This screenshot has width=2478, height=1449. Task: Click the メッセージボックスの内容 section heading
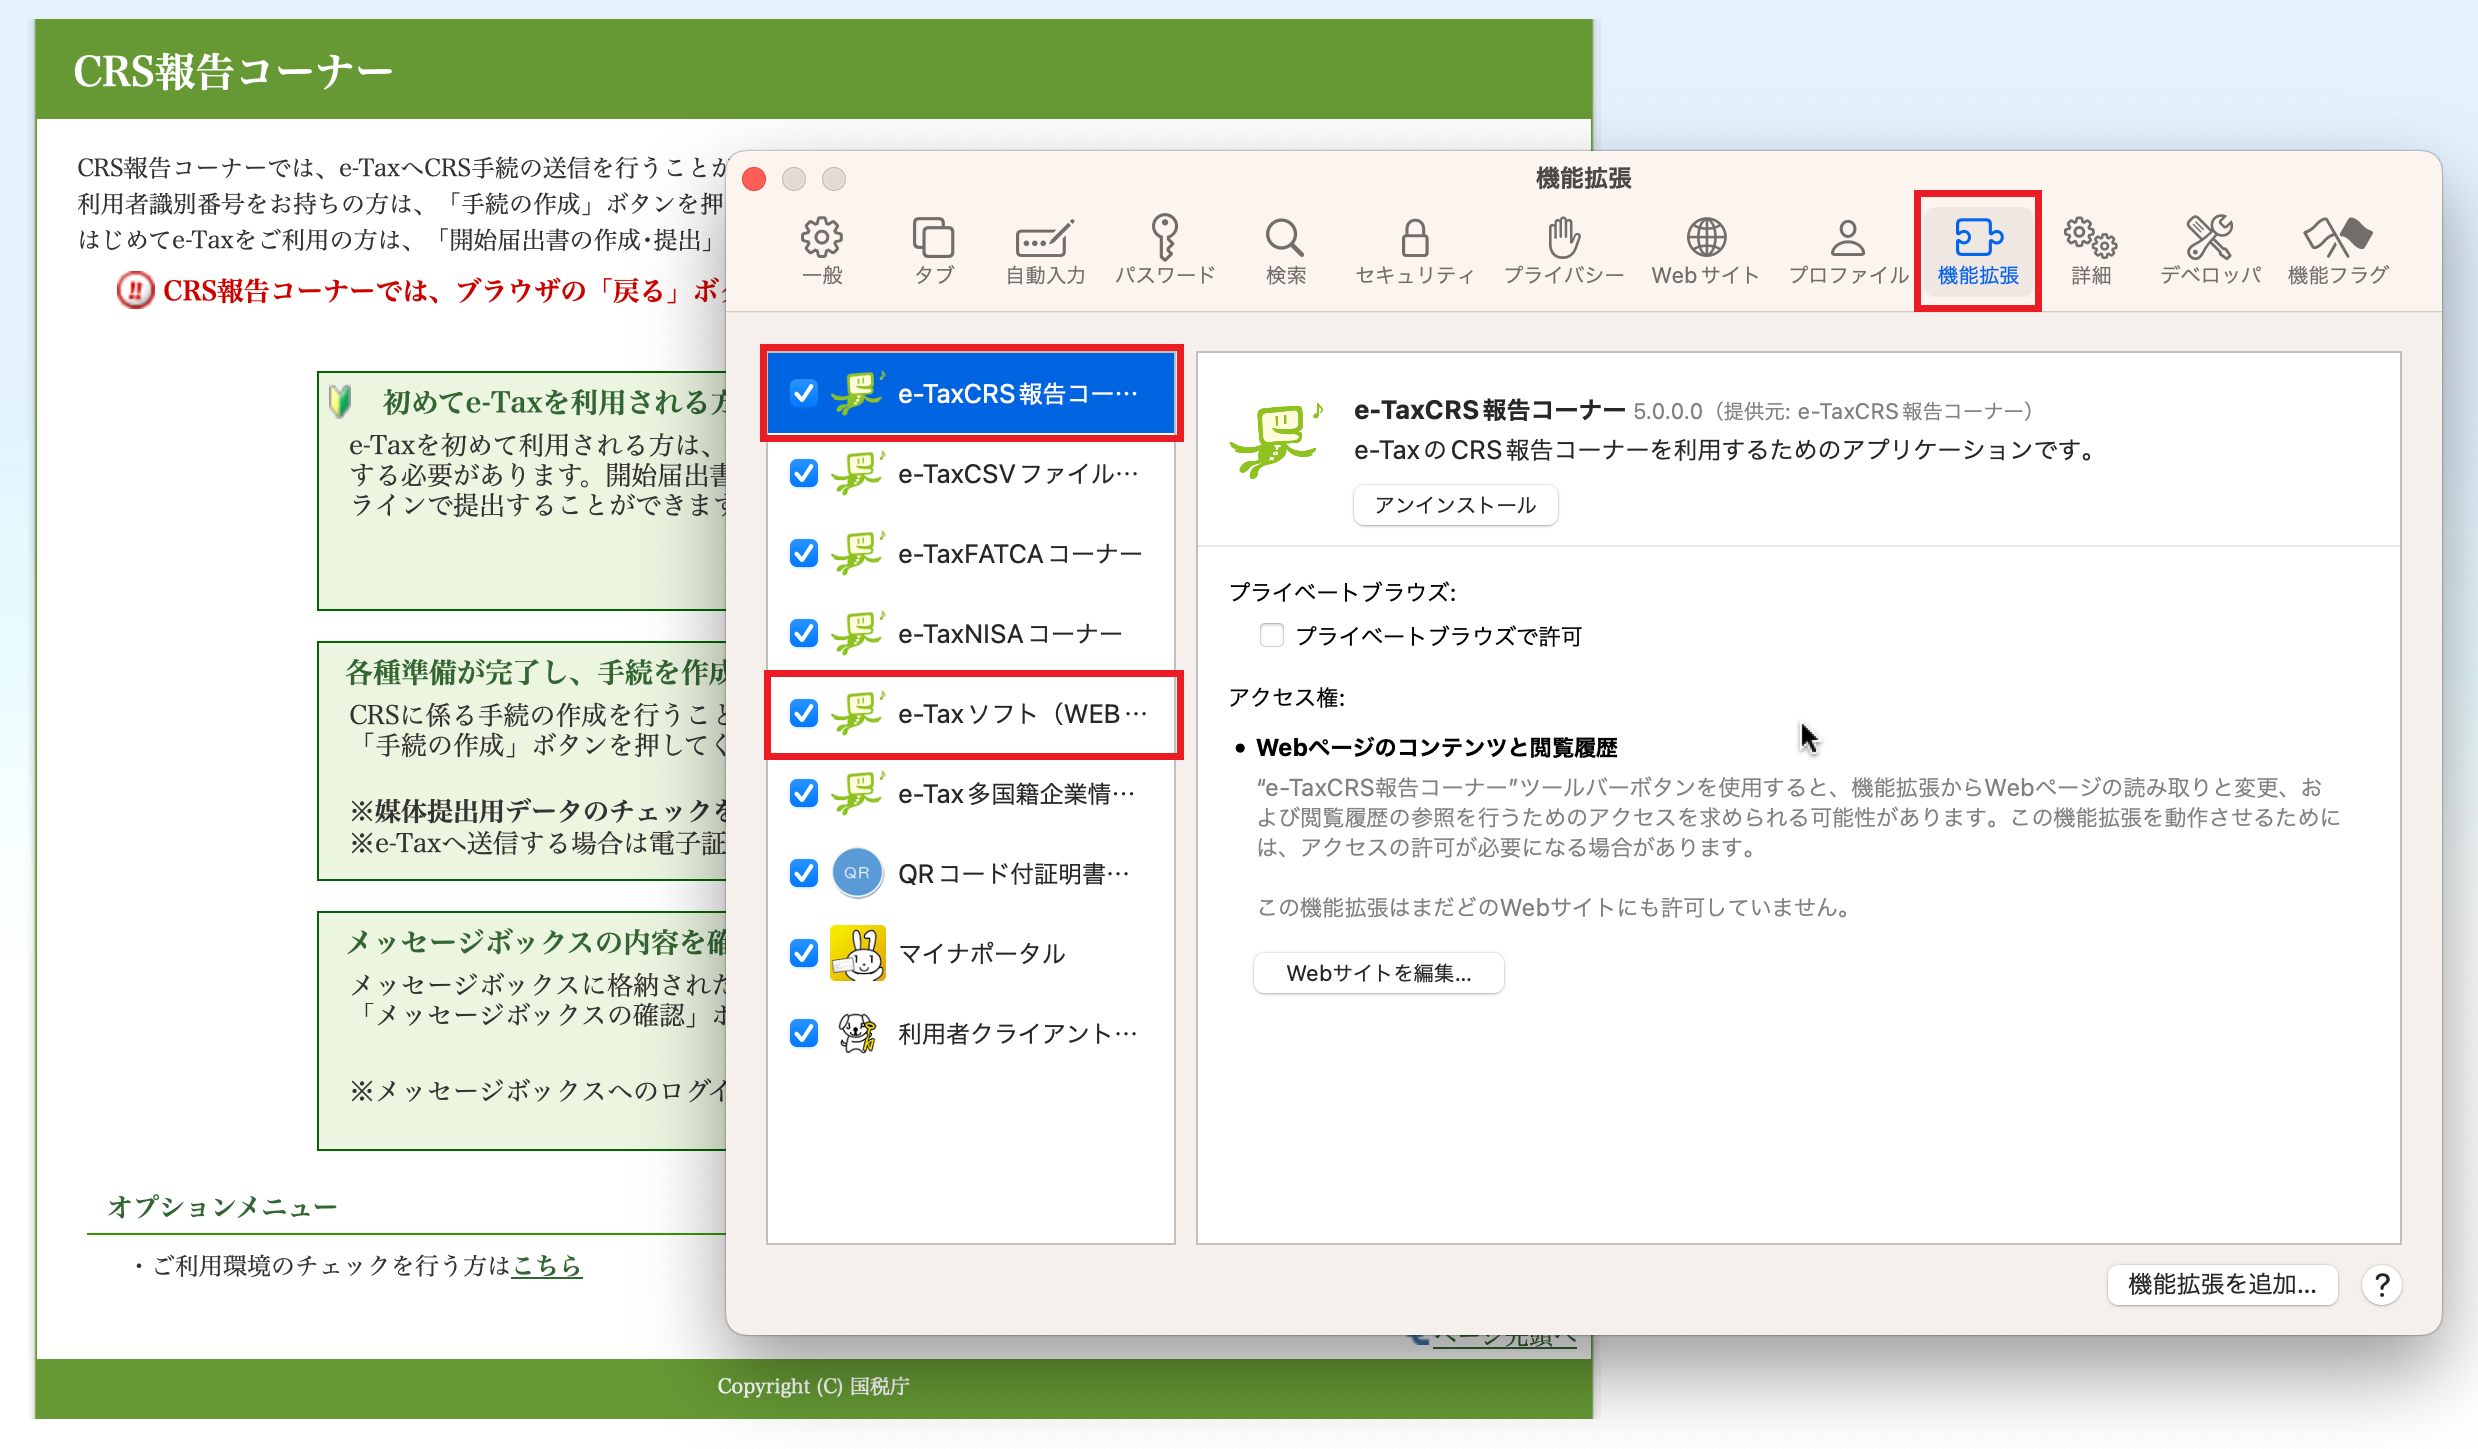[x=536, y=942]
